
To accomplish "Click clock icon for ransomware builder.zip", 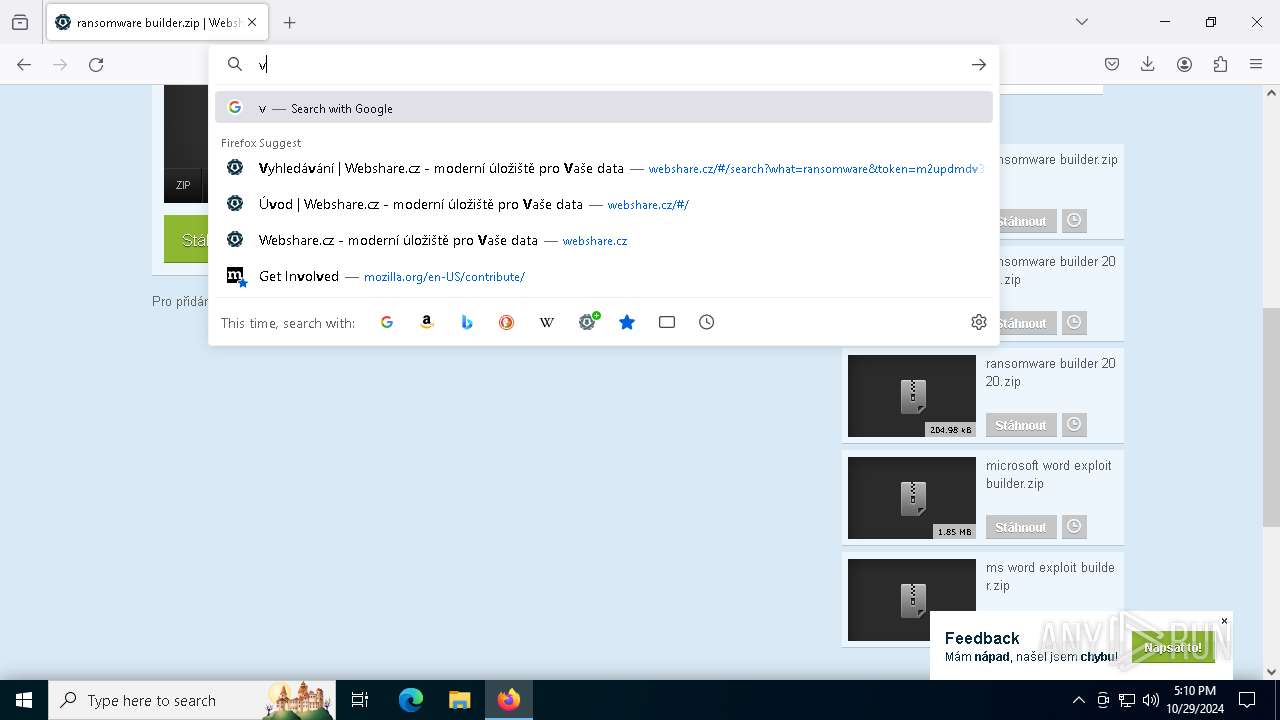I will point(1074,221).
